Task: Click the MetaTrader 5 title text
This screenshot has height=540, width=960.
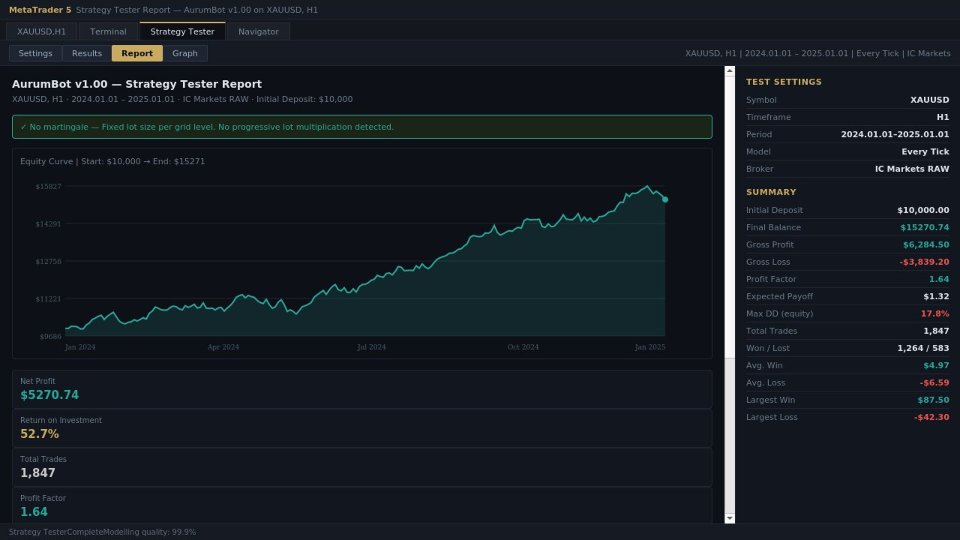Action: [40, 10]
